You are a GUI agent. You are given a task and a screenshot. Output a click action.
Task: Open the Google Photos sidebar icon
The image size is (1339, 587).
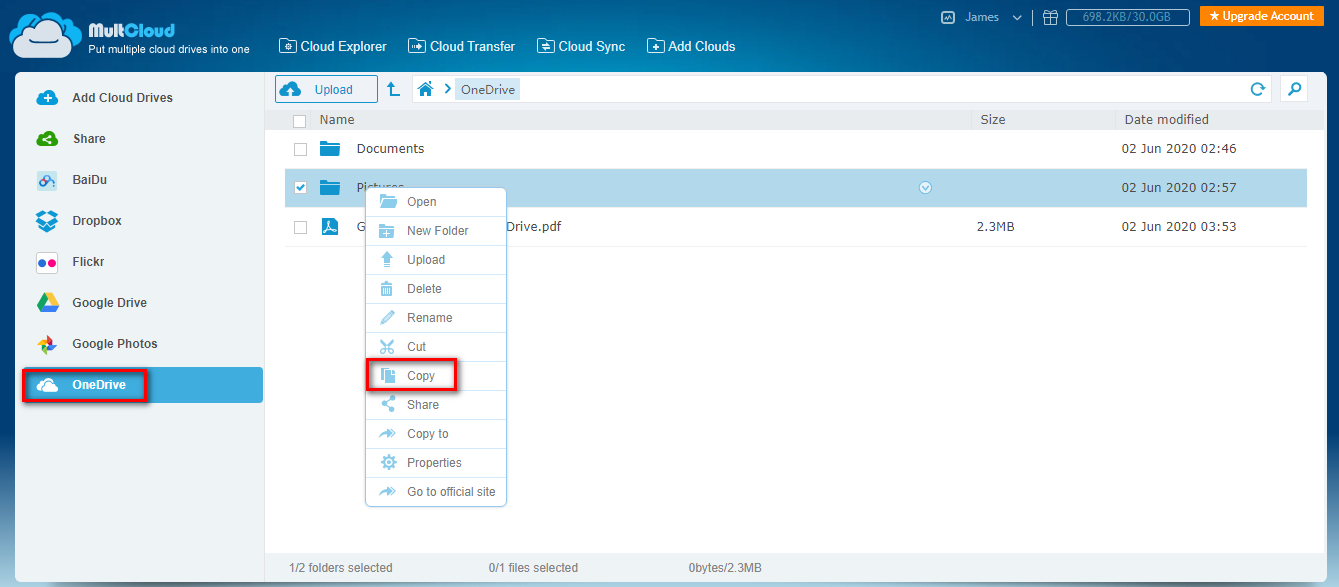pyautogui.click(x=47, y=344)
